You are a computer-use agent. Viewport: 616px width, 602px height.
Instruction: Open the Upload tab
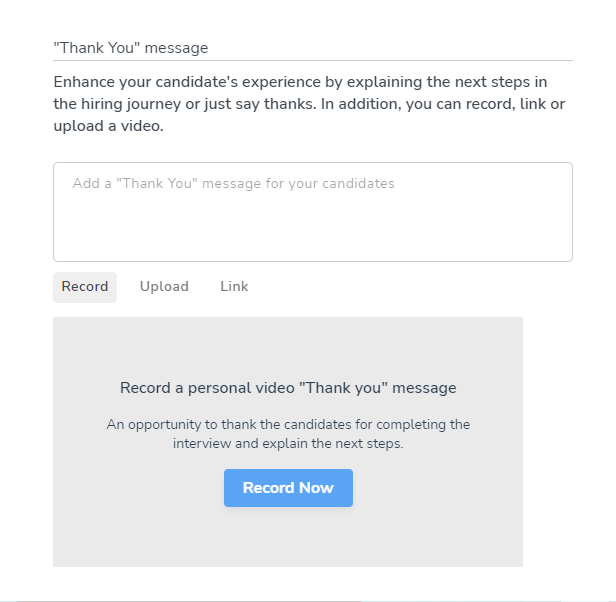[164, 287]
